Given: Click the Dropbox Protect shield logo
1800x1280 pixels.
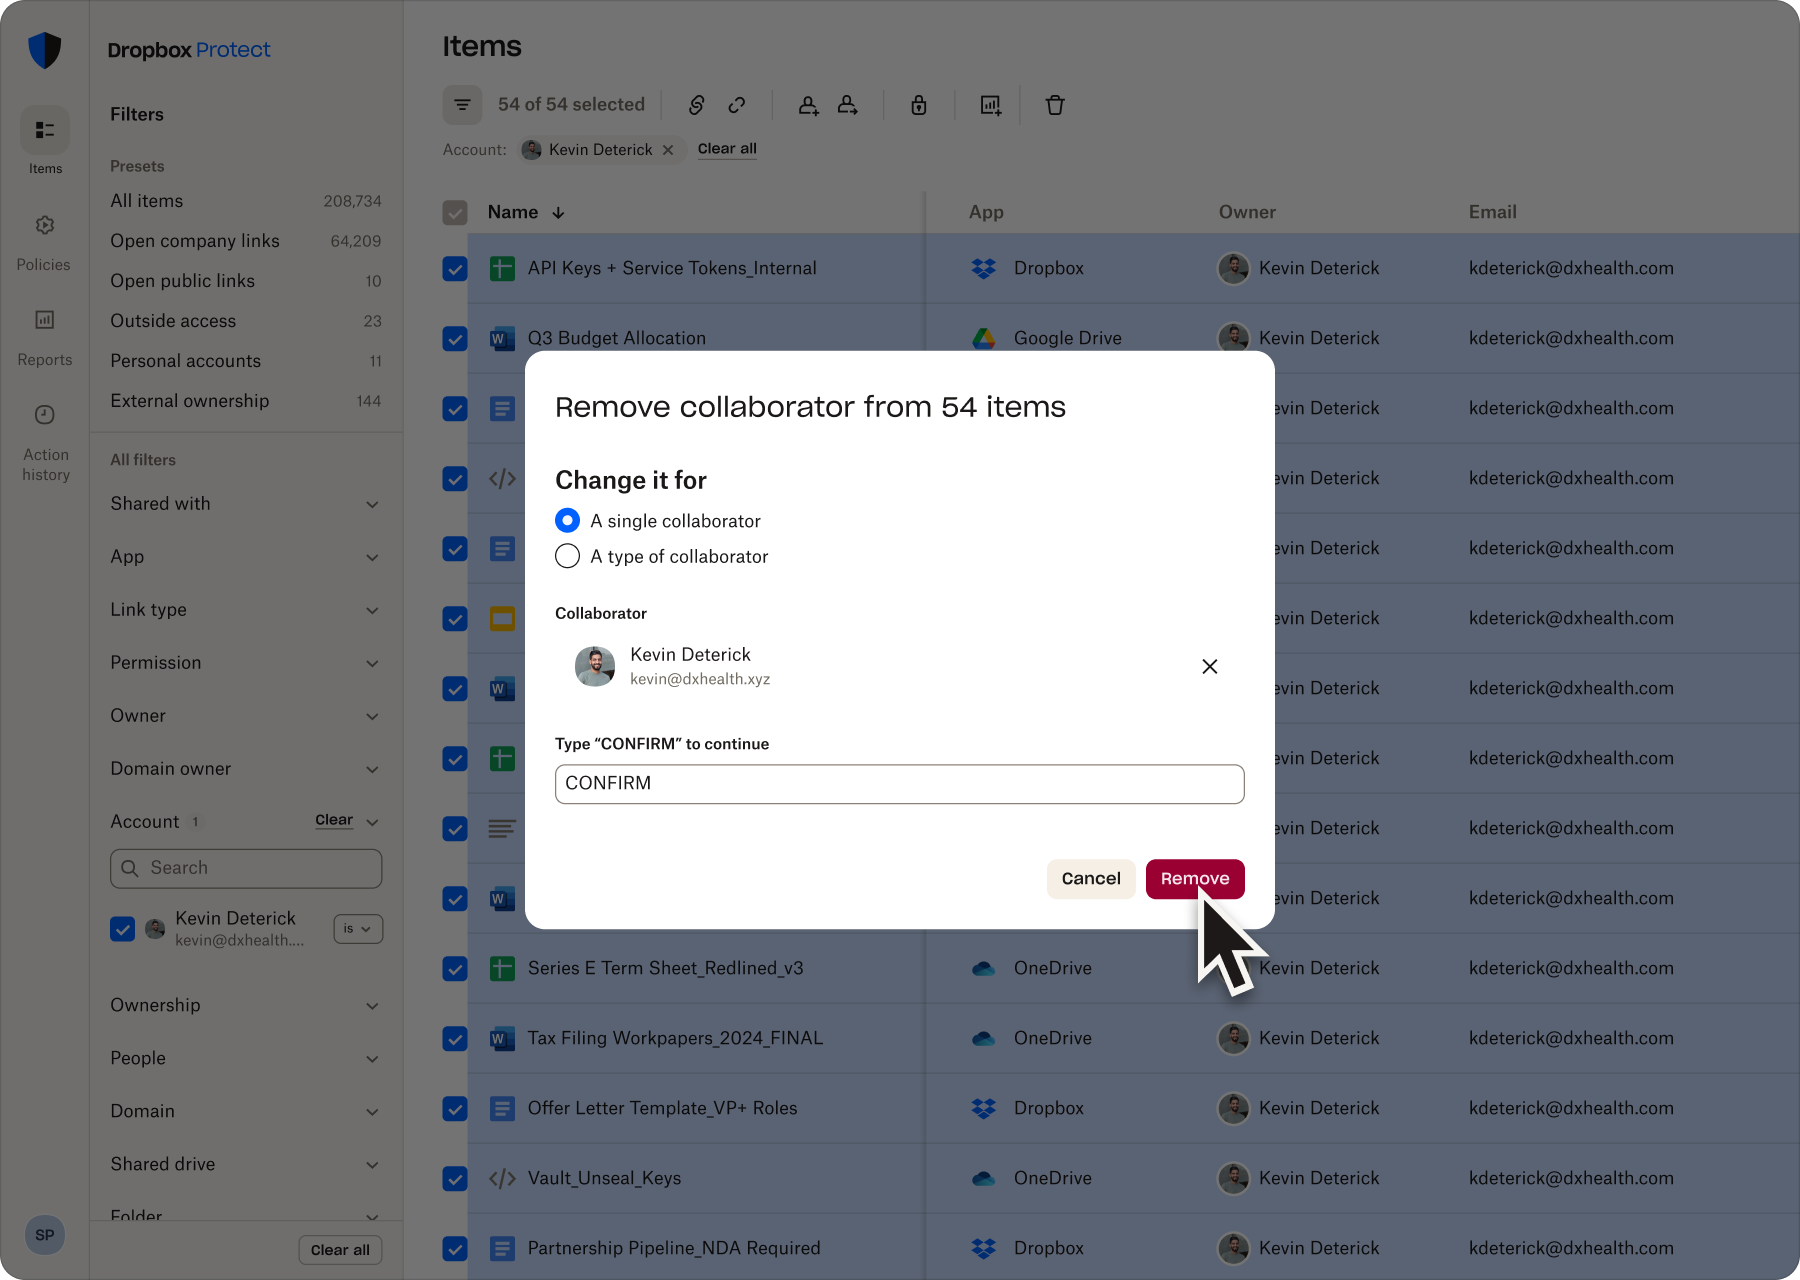Looking at the screenshot, I should point(45,50).
